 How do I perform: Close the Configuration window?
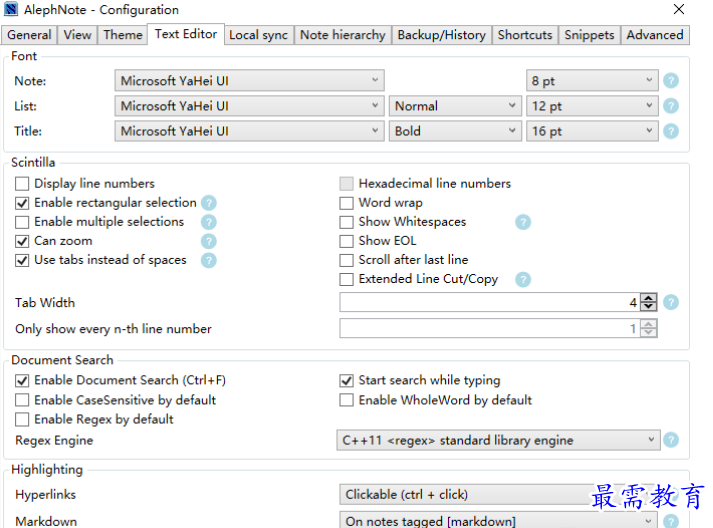point(678,9)
